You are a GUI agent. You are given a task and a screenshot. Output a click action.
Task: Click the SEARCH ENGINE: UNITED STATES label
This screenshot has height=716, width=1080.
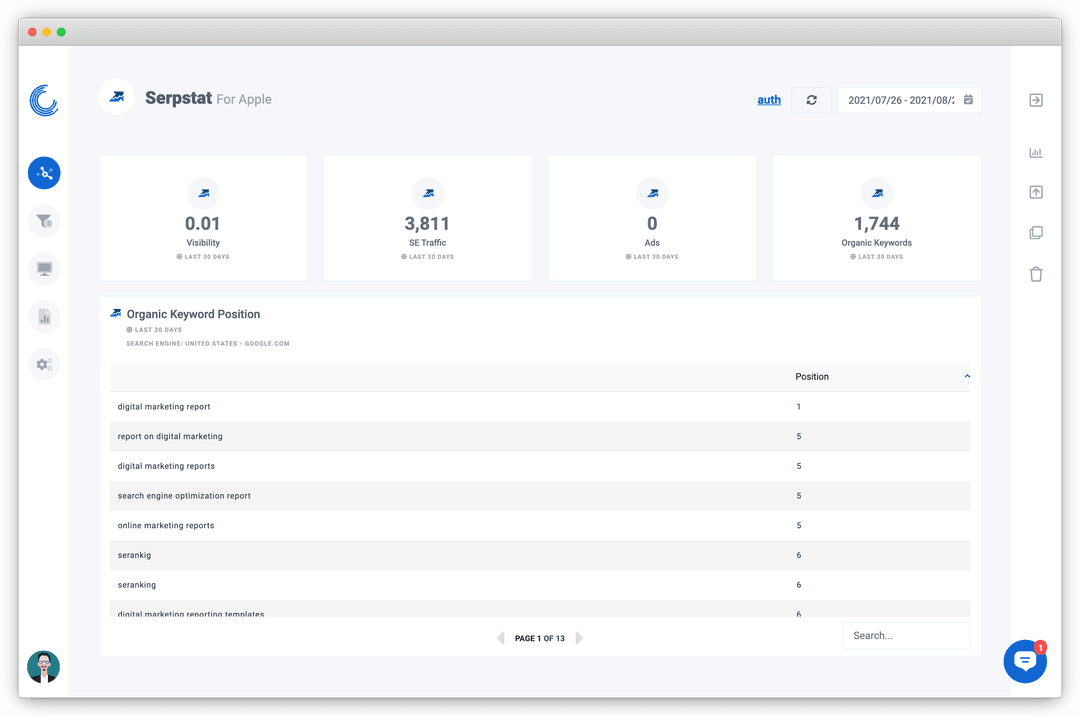(208, 344)
